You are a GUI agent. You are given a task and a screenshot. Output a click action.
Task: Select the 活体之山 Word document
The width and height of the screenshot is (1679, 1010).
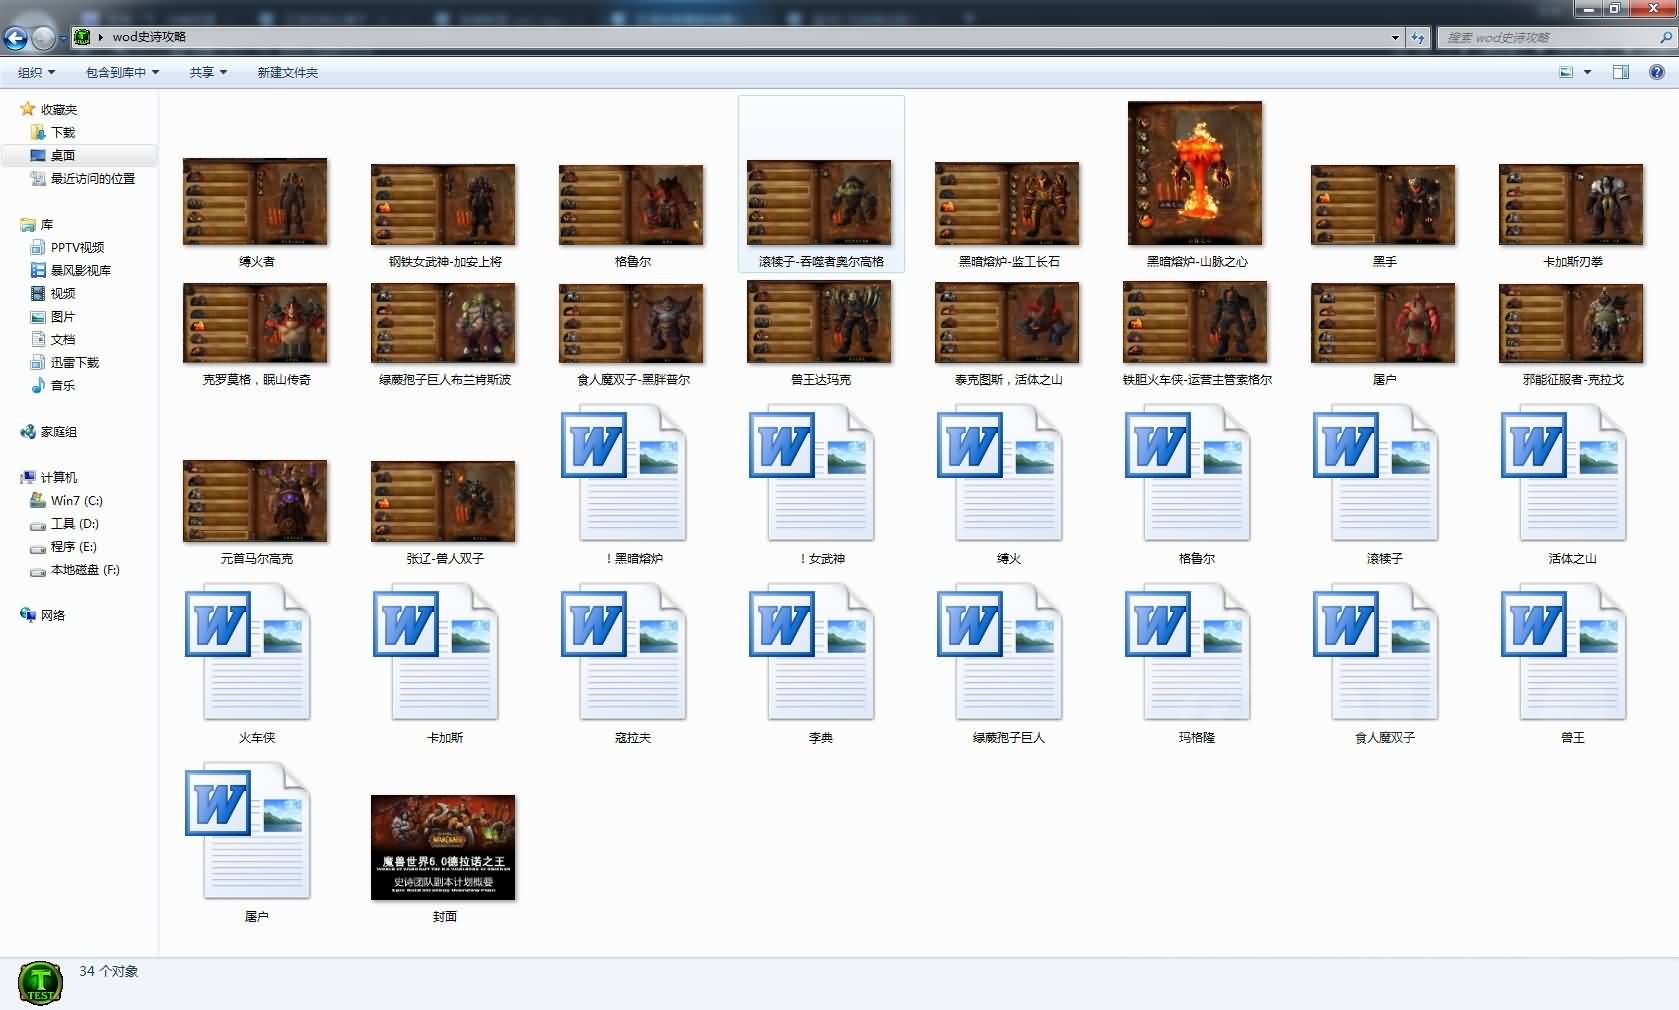tap(1565, 473)
